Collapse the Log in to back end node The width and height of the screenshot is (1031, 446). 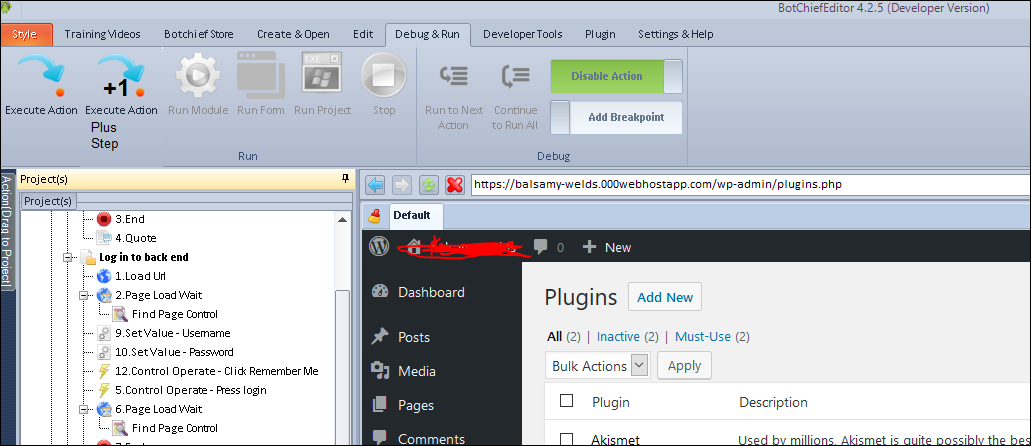pyautogui.click(x=69, y=257)
